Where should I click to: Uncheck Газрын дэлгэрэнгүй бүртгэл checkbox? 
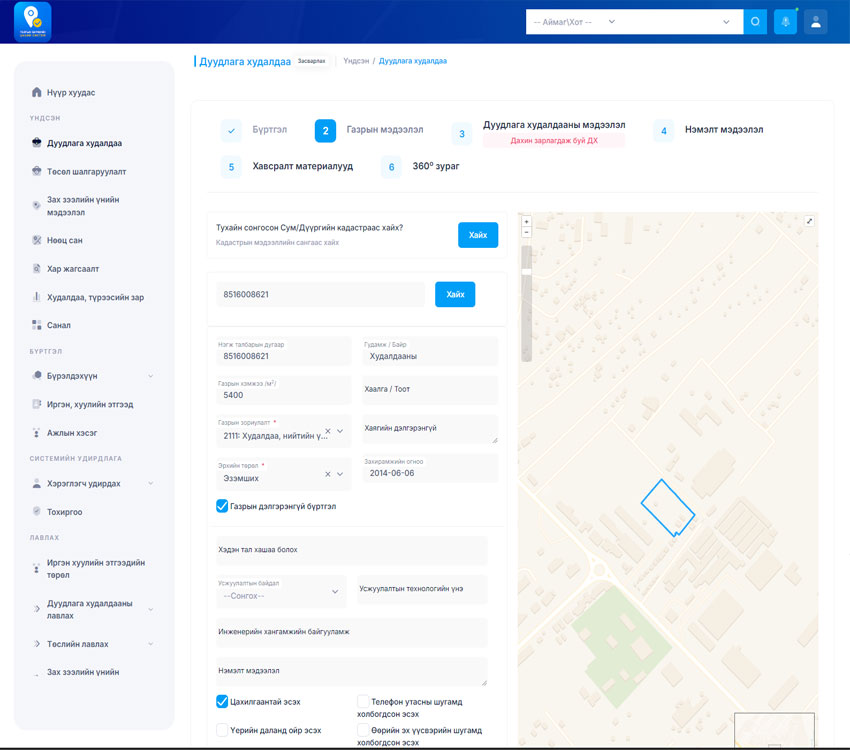[x=222, y=506]
